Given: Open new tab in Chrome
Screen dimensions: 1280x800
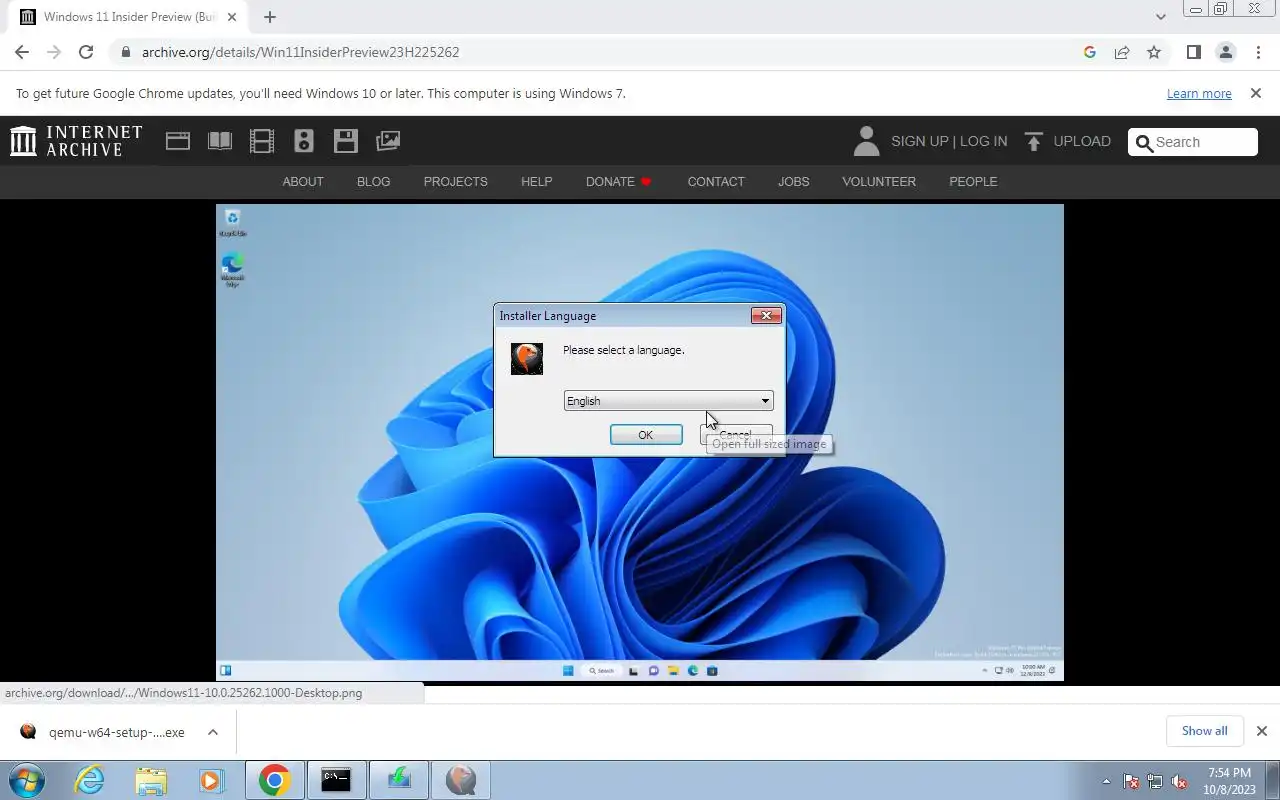Looking at the screenshot, I should pyautogui.click(x=270, y=17).
